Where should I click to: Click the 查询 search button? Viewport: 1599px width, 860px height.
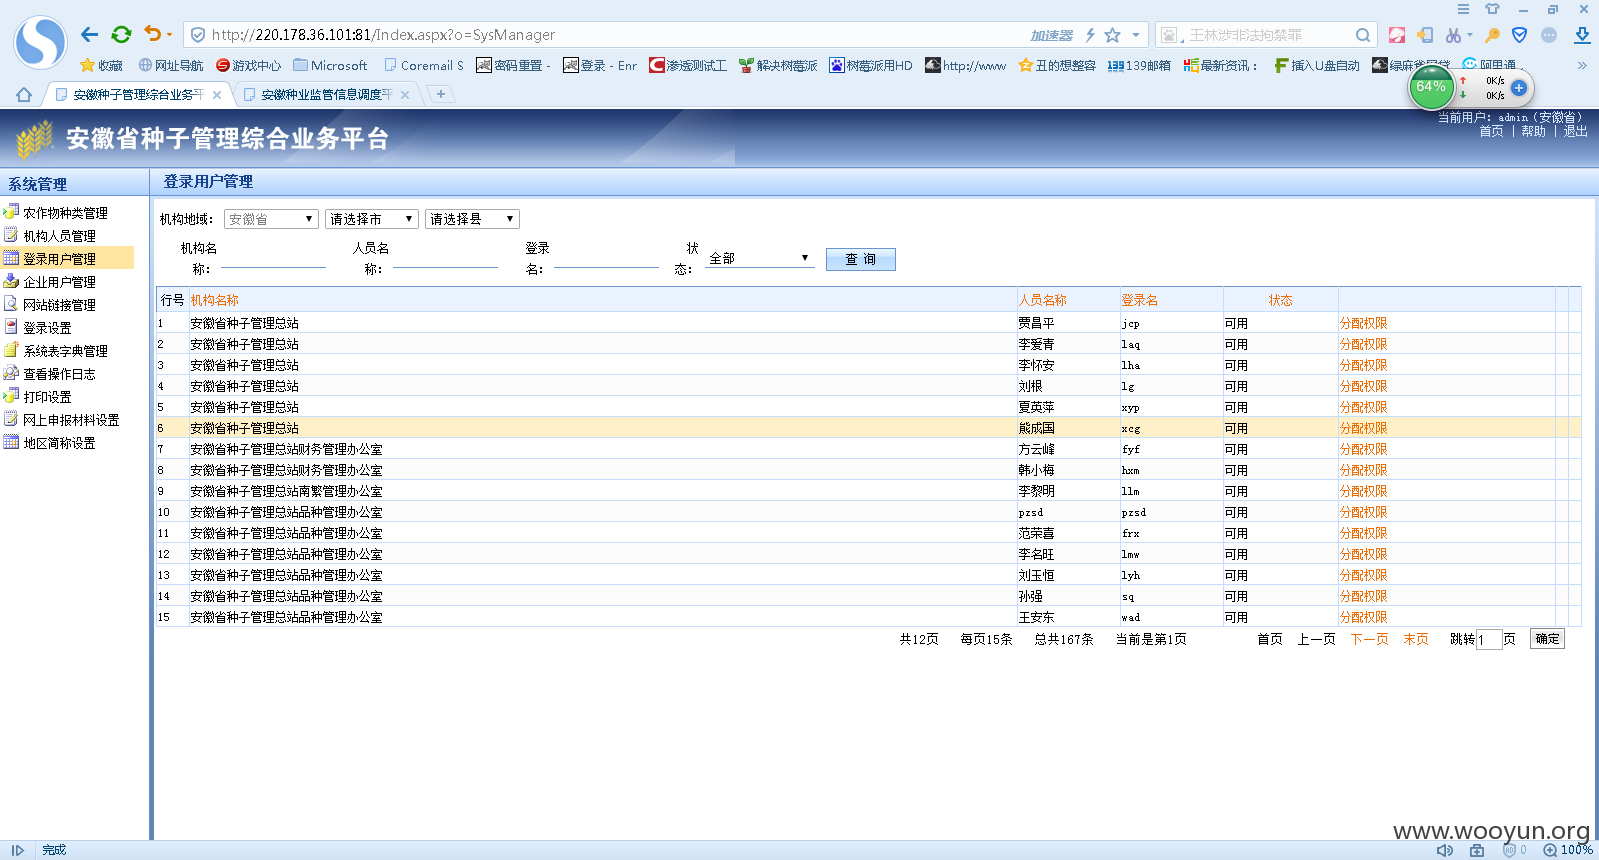(x=860, y=259)
